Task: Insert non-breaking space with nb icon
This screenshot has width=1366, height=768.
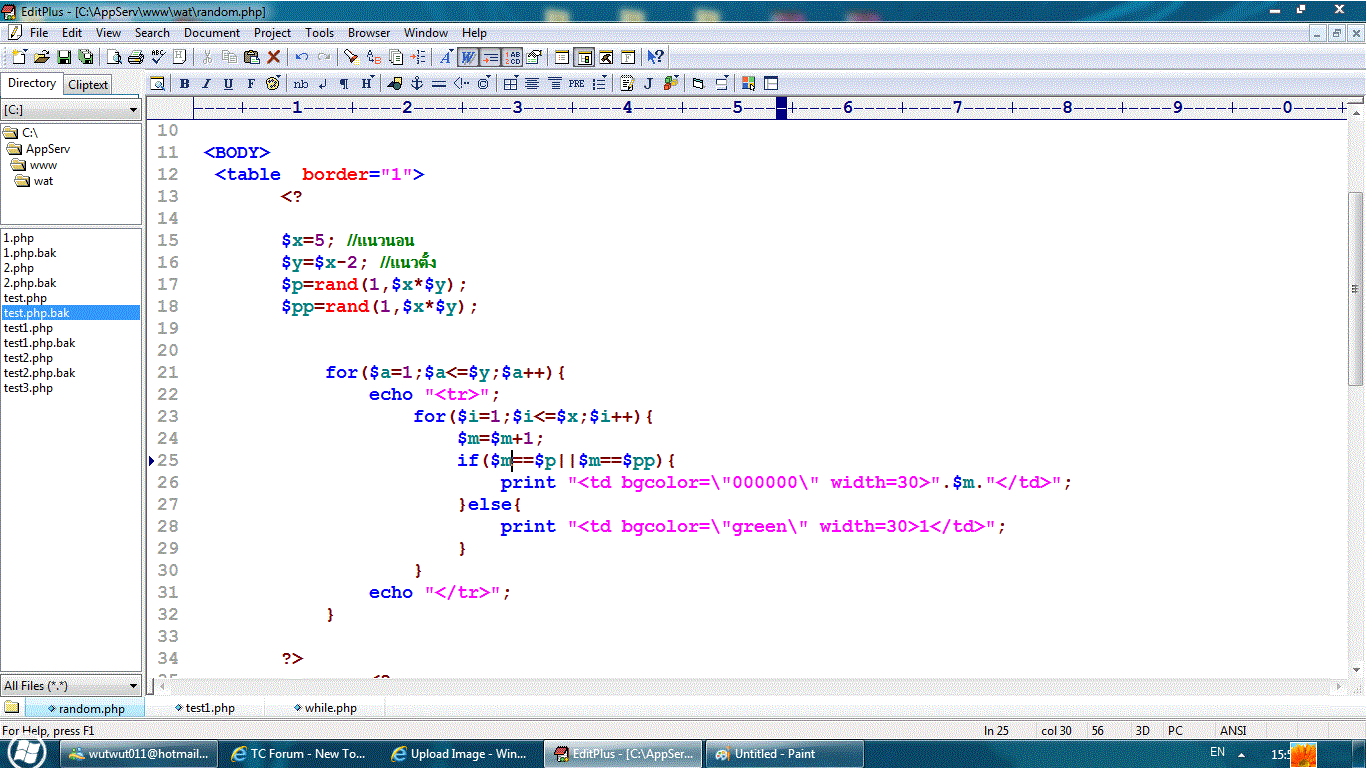Action: 301,84
